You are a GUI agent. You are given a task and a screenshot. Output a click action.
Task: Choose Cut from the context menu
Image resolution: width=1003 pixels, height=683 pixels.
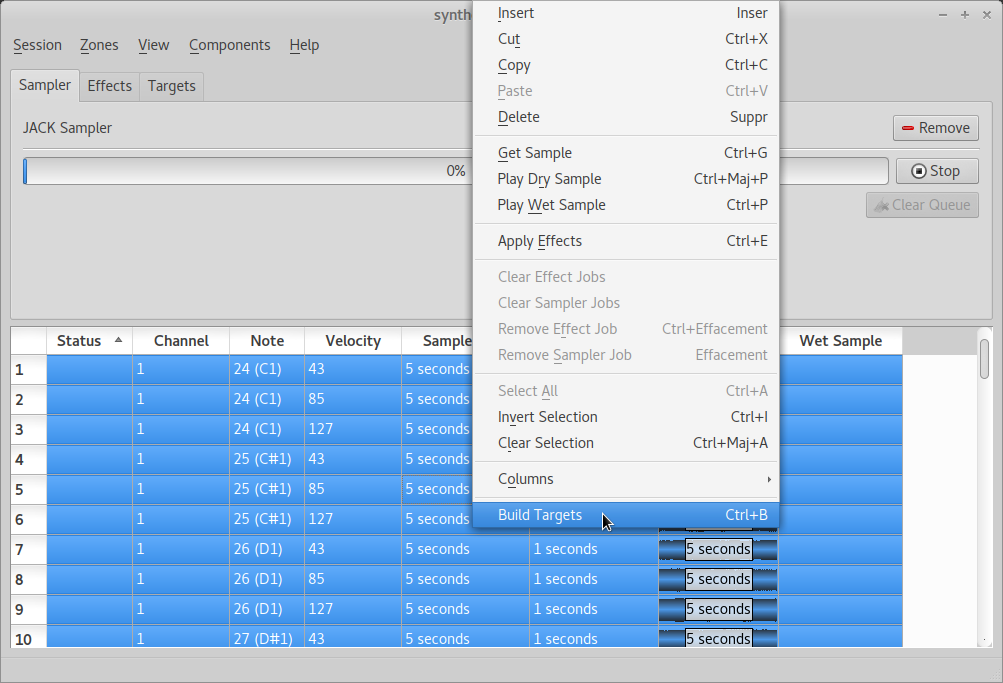[x=626, y=39]
